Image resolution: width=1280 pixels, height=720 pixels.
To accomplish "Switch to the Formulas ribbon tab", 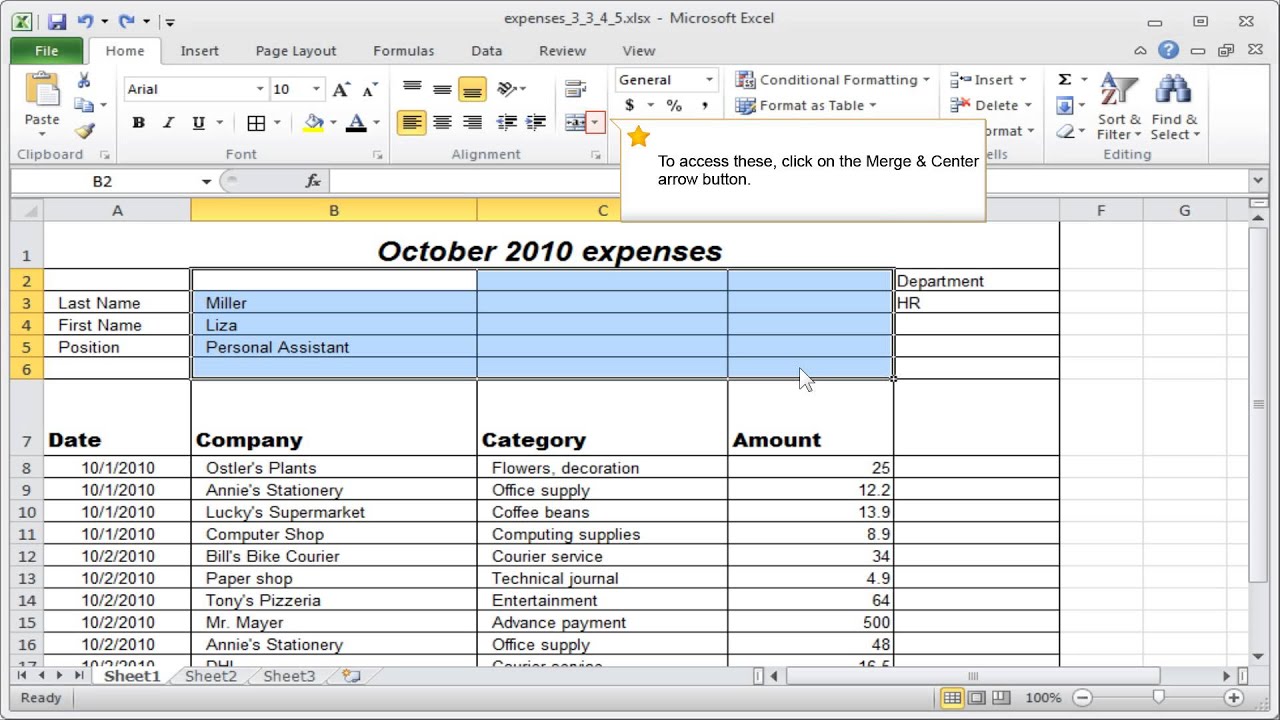I will pyautogui.click(x=403, y=51).
